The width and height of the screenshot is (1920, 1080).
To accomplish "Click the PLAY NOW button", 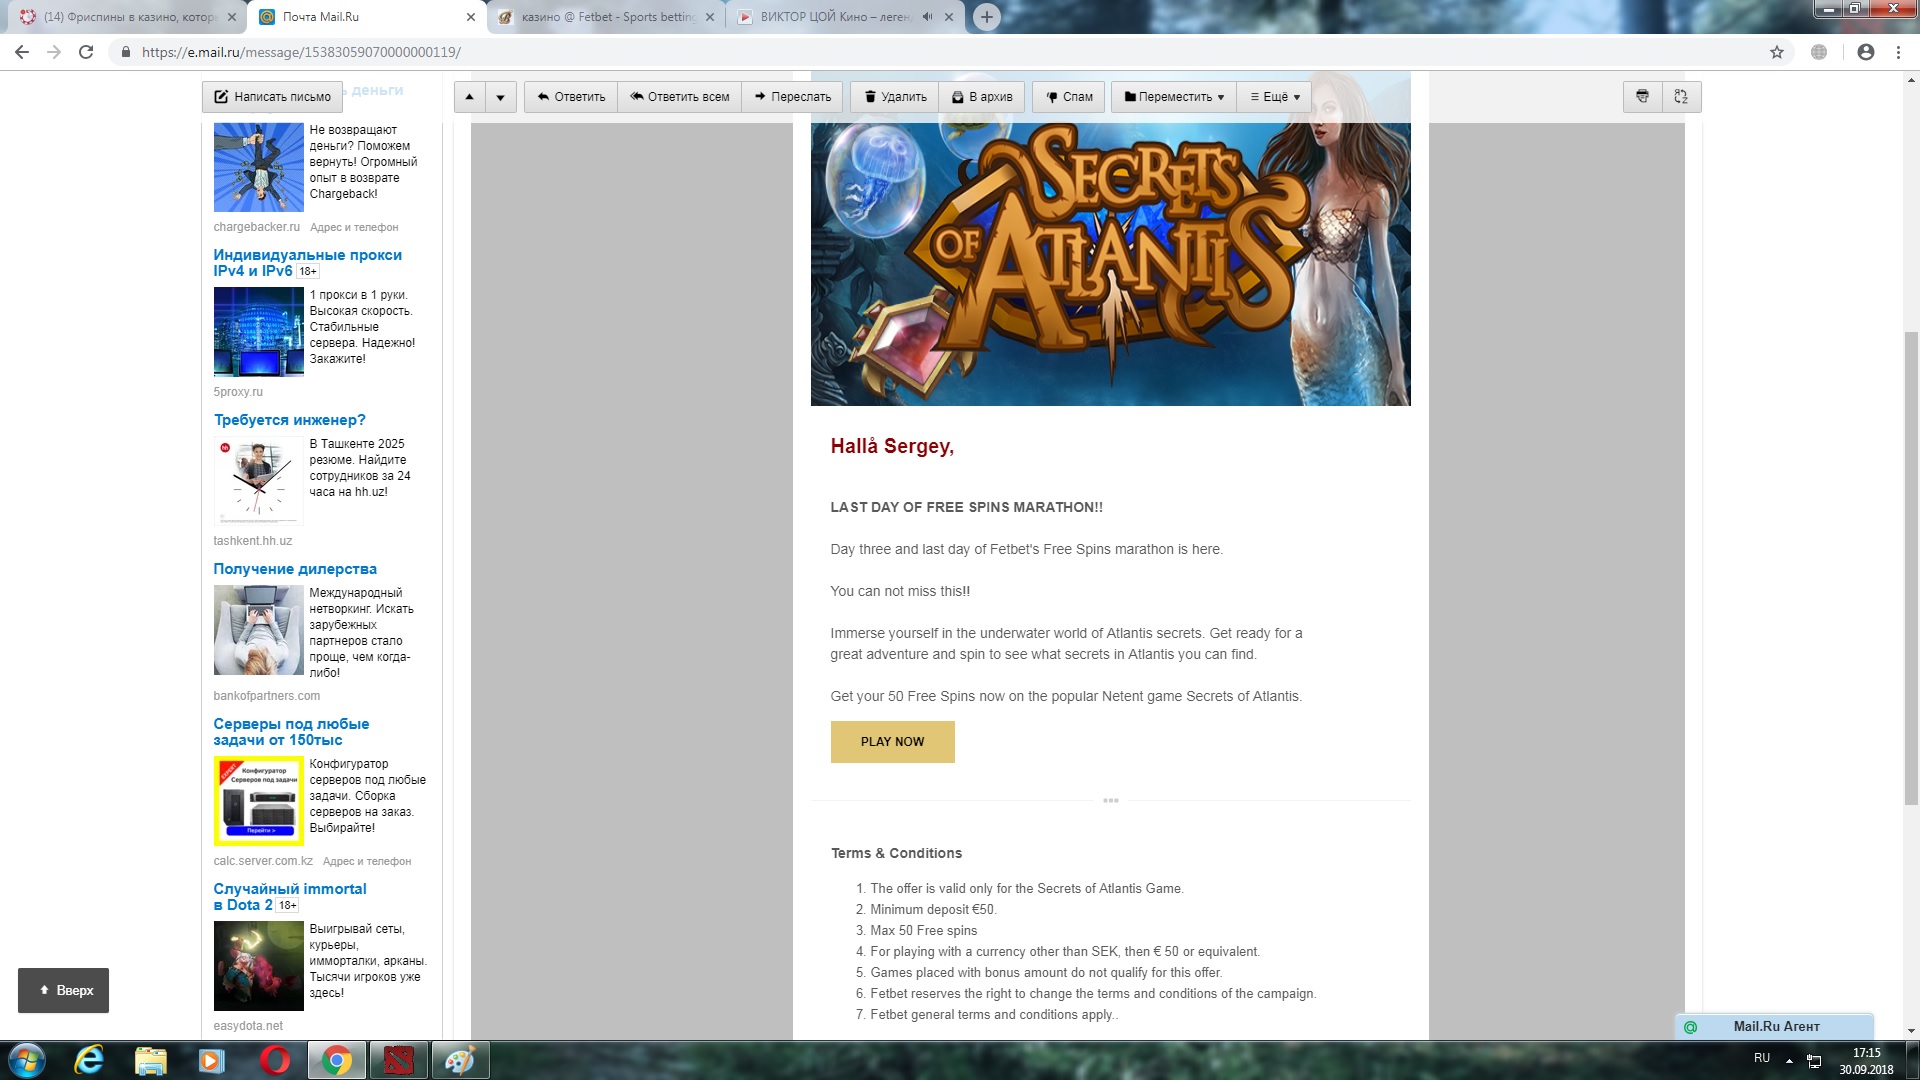I will 892,742.
